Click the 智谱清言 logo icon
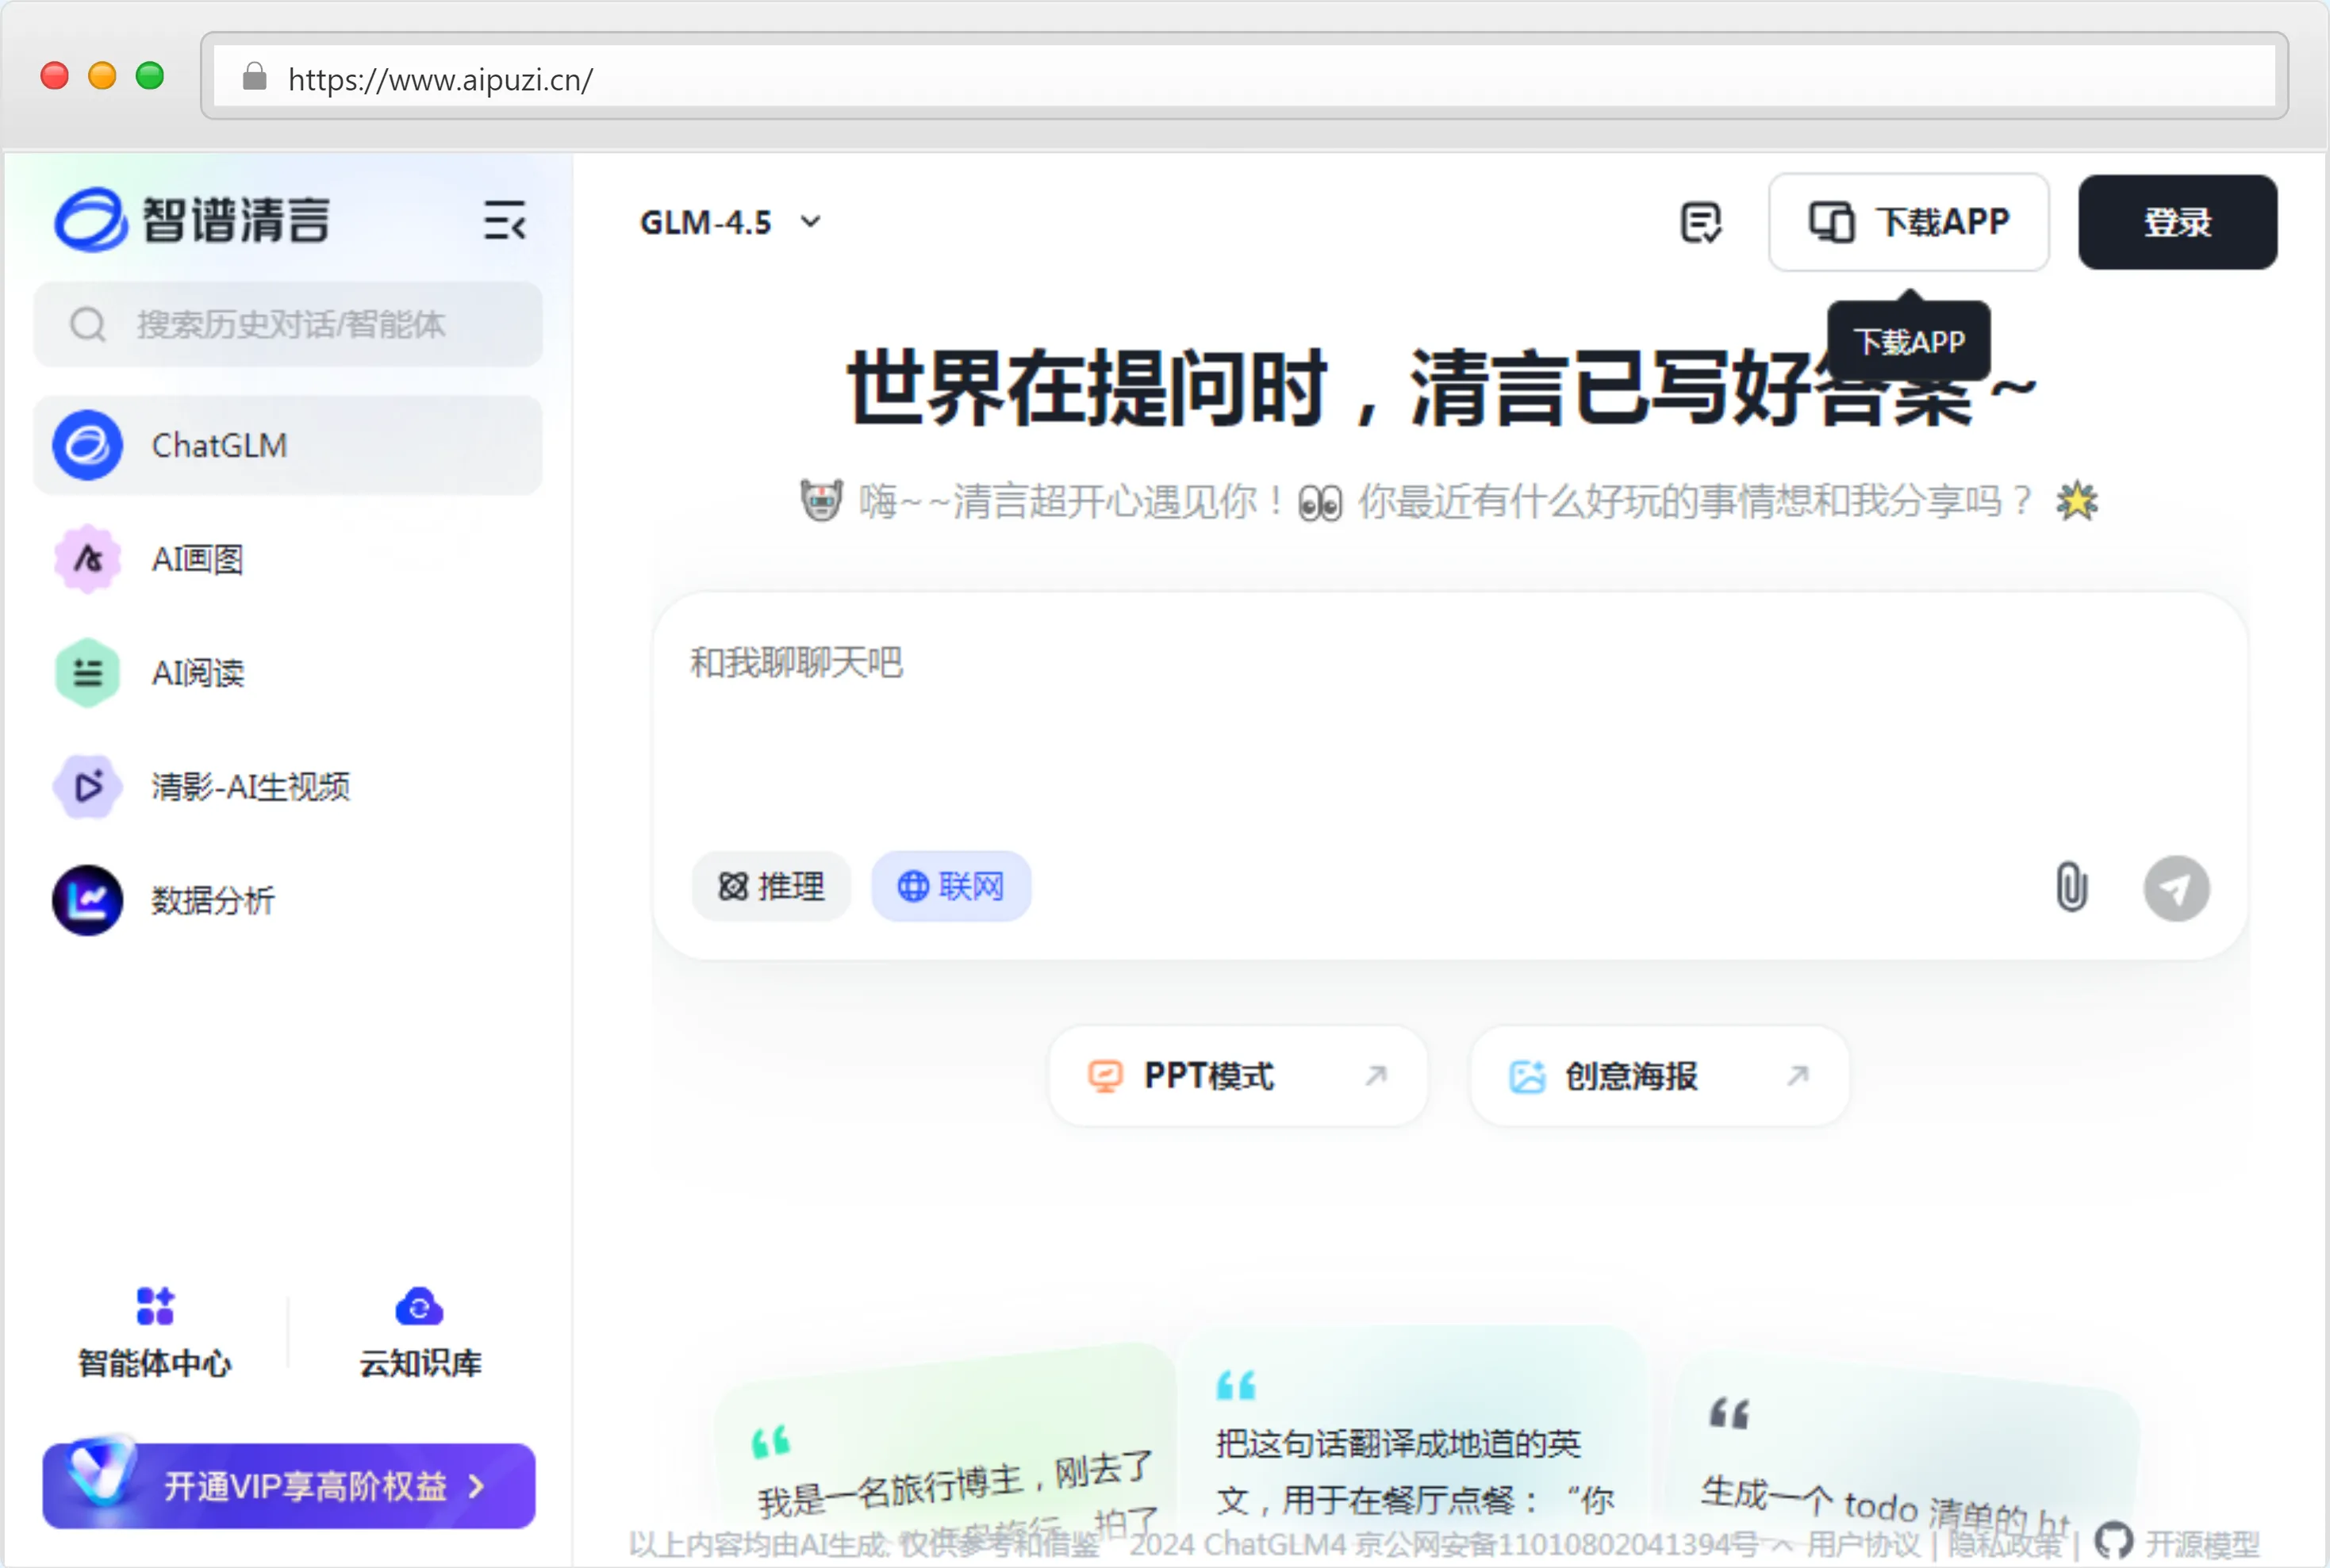 coord(90,220)
